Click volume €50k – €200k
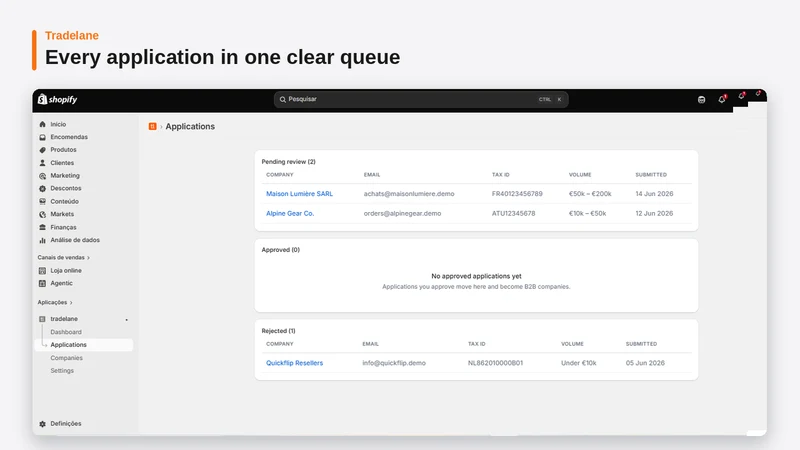Viewport: 800px width, 450px height. (590, 194)
